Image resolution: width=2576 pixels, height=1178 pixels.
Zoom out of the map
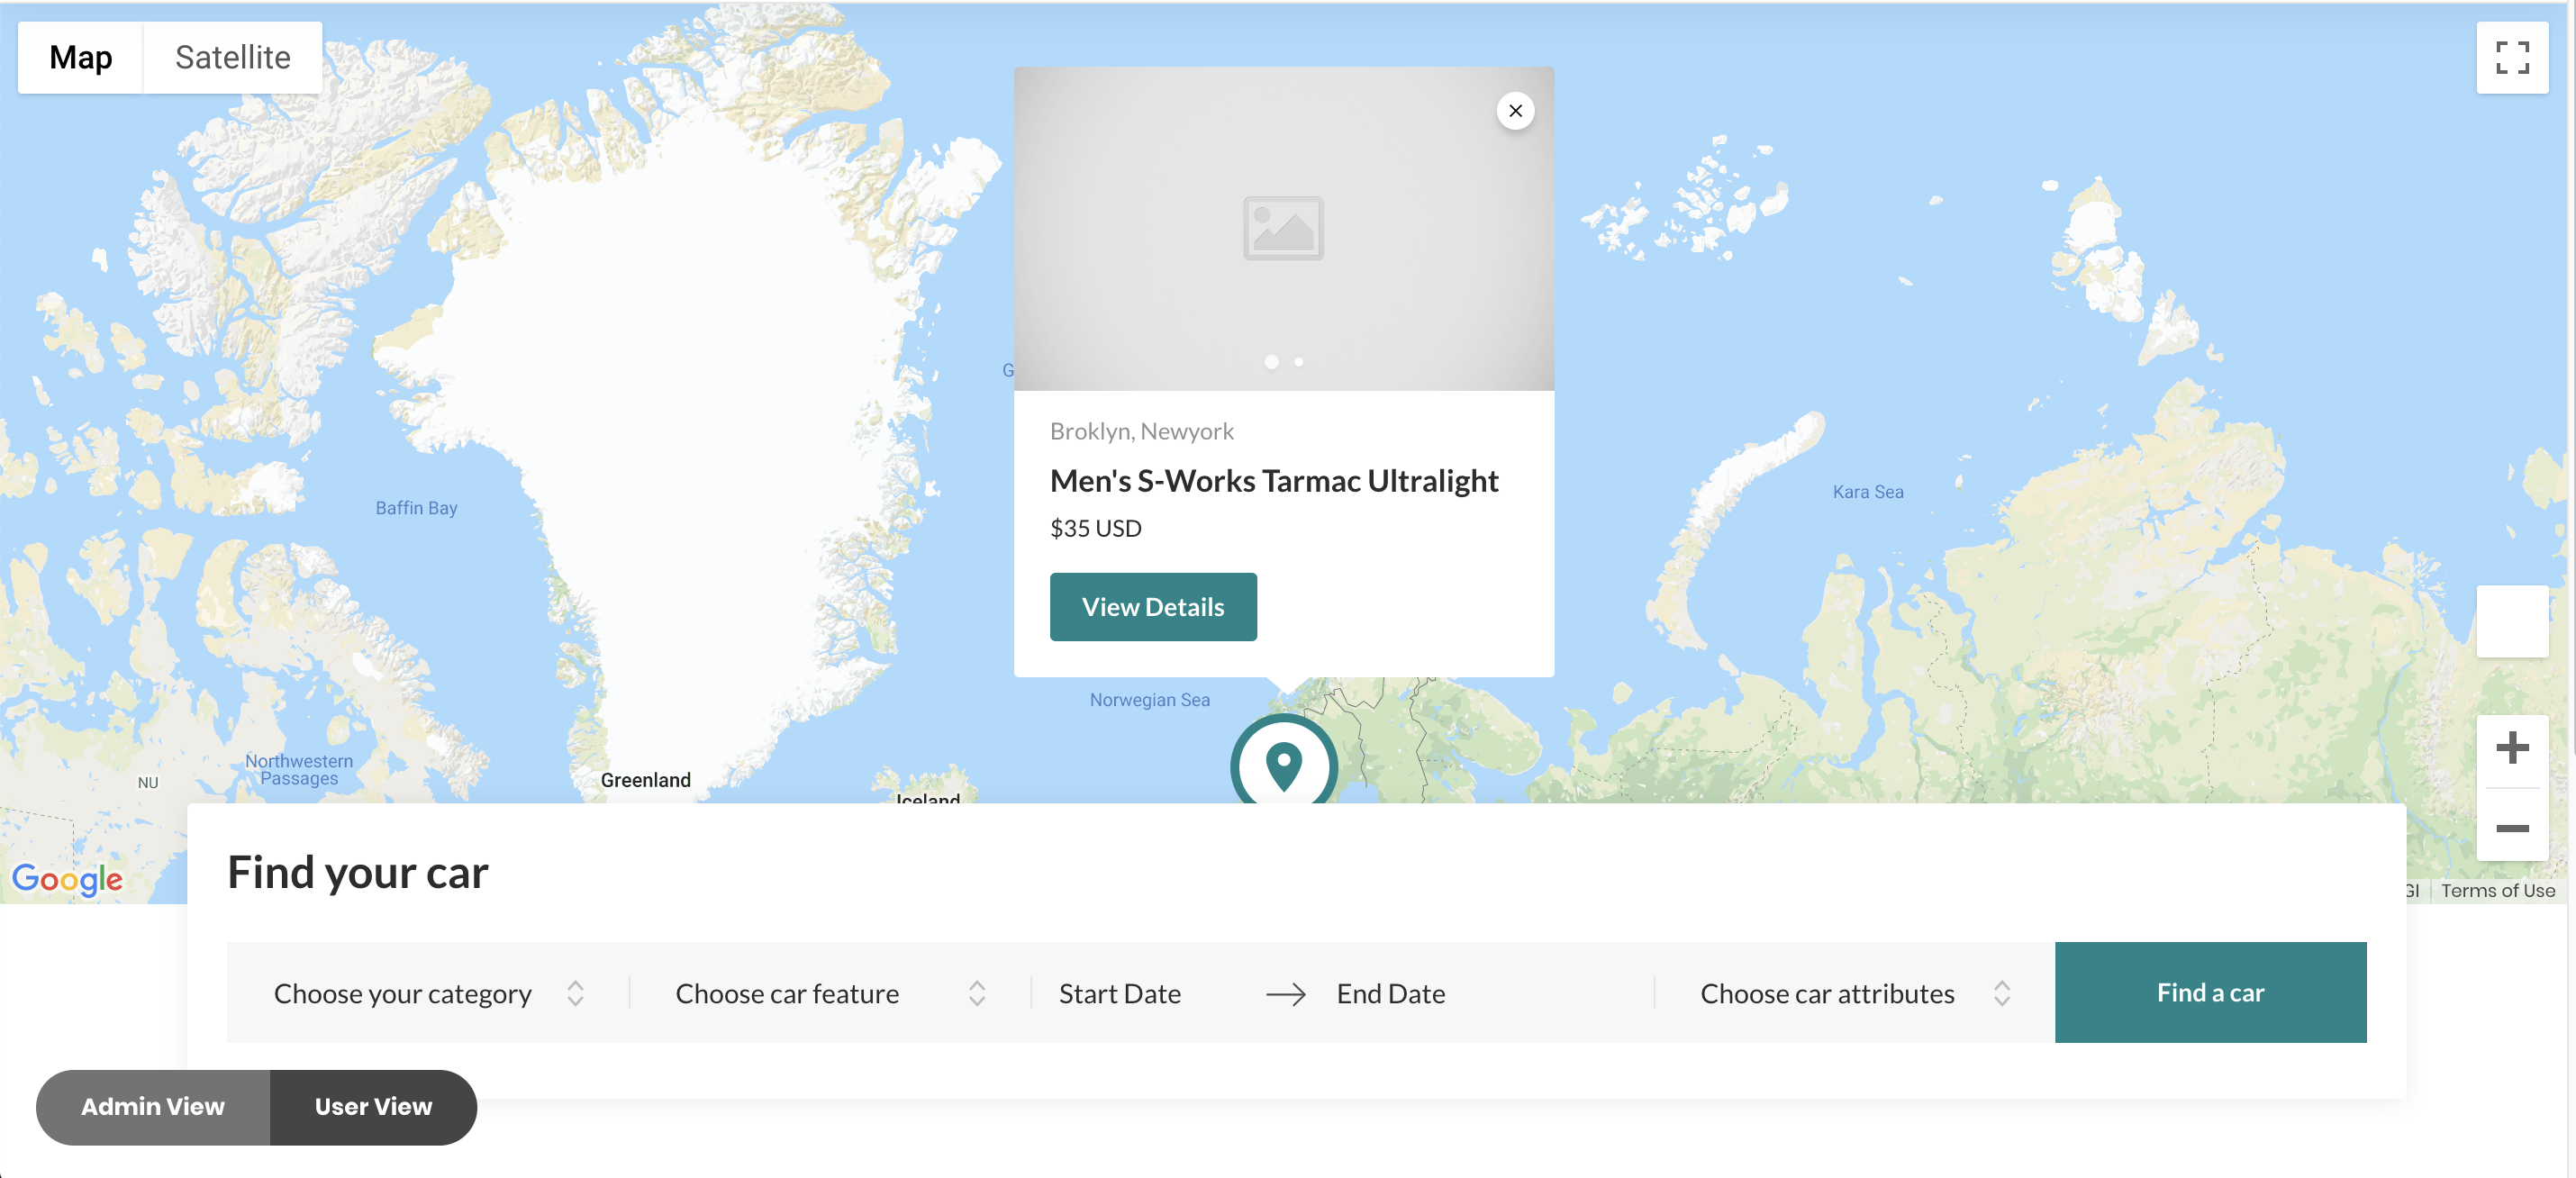click(2511, 828)
